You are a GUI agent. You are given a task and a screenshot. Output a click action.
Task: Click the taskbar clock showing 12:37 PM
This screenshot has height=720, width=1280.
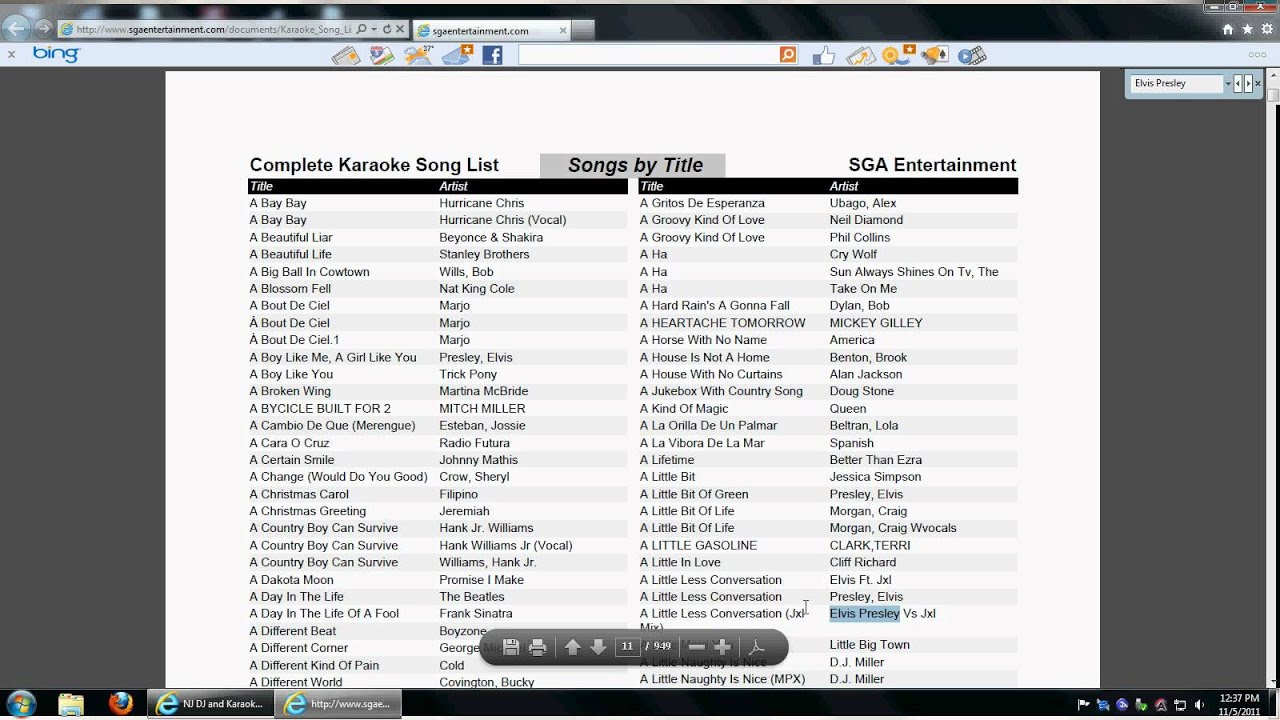(x=1240, y=704)
